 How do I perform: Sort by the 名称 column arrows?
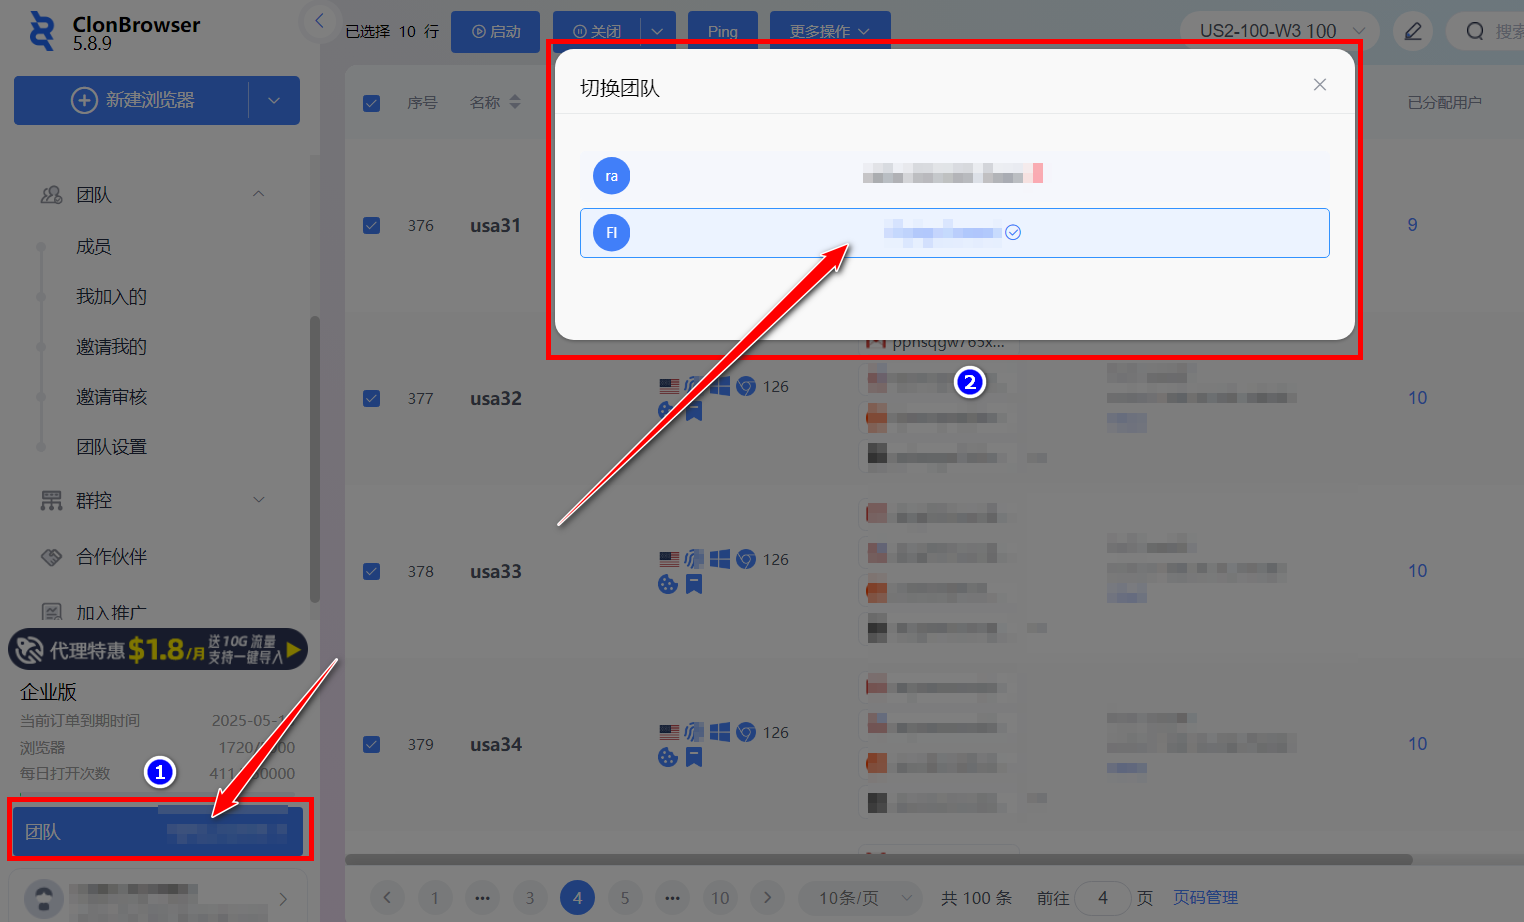(x=515, y=102)
